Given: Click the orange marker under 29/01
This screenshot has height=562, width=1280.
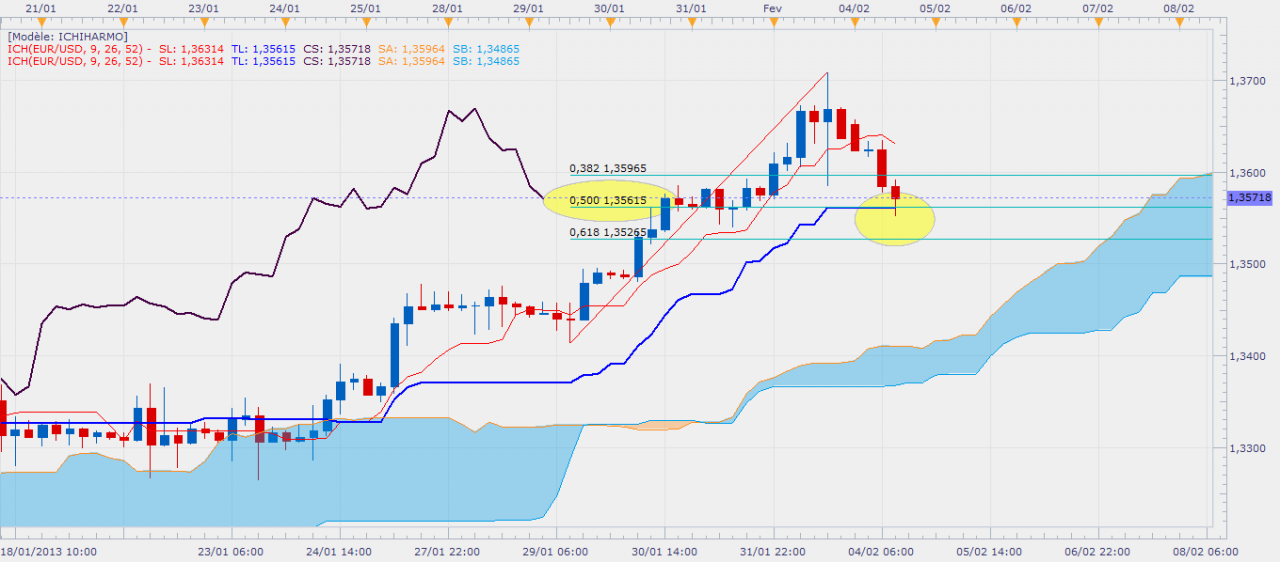Looking at the screenshot, I should [x=528, y=20].
